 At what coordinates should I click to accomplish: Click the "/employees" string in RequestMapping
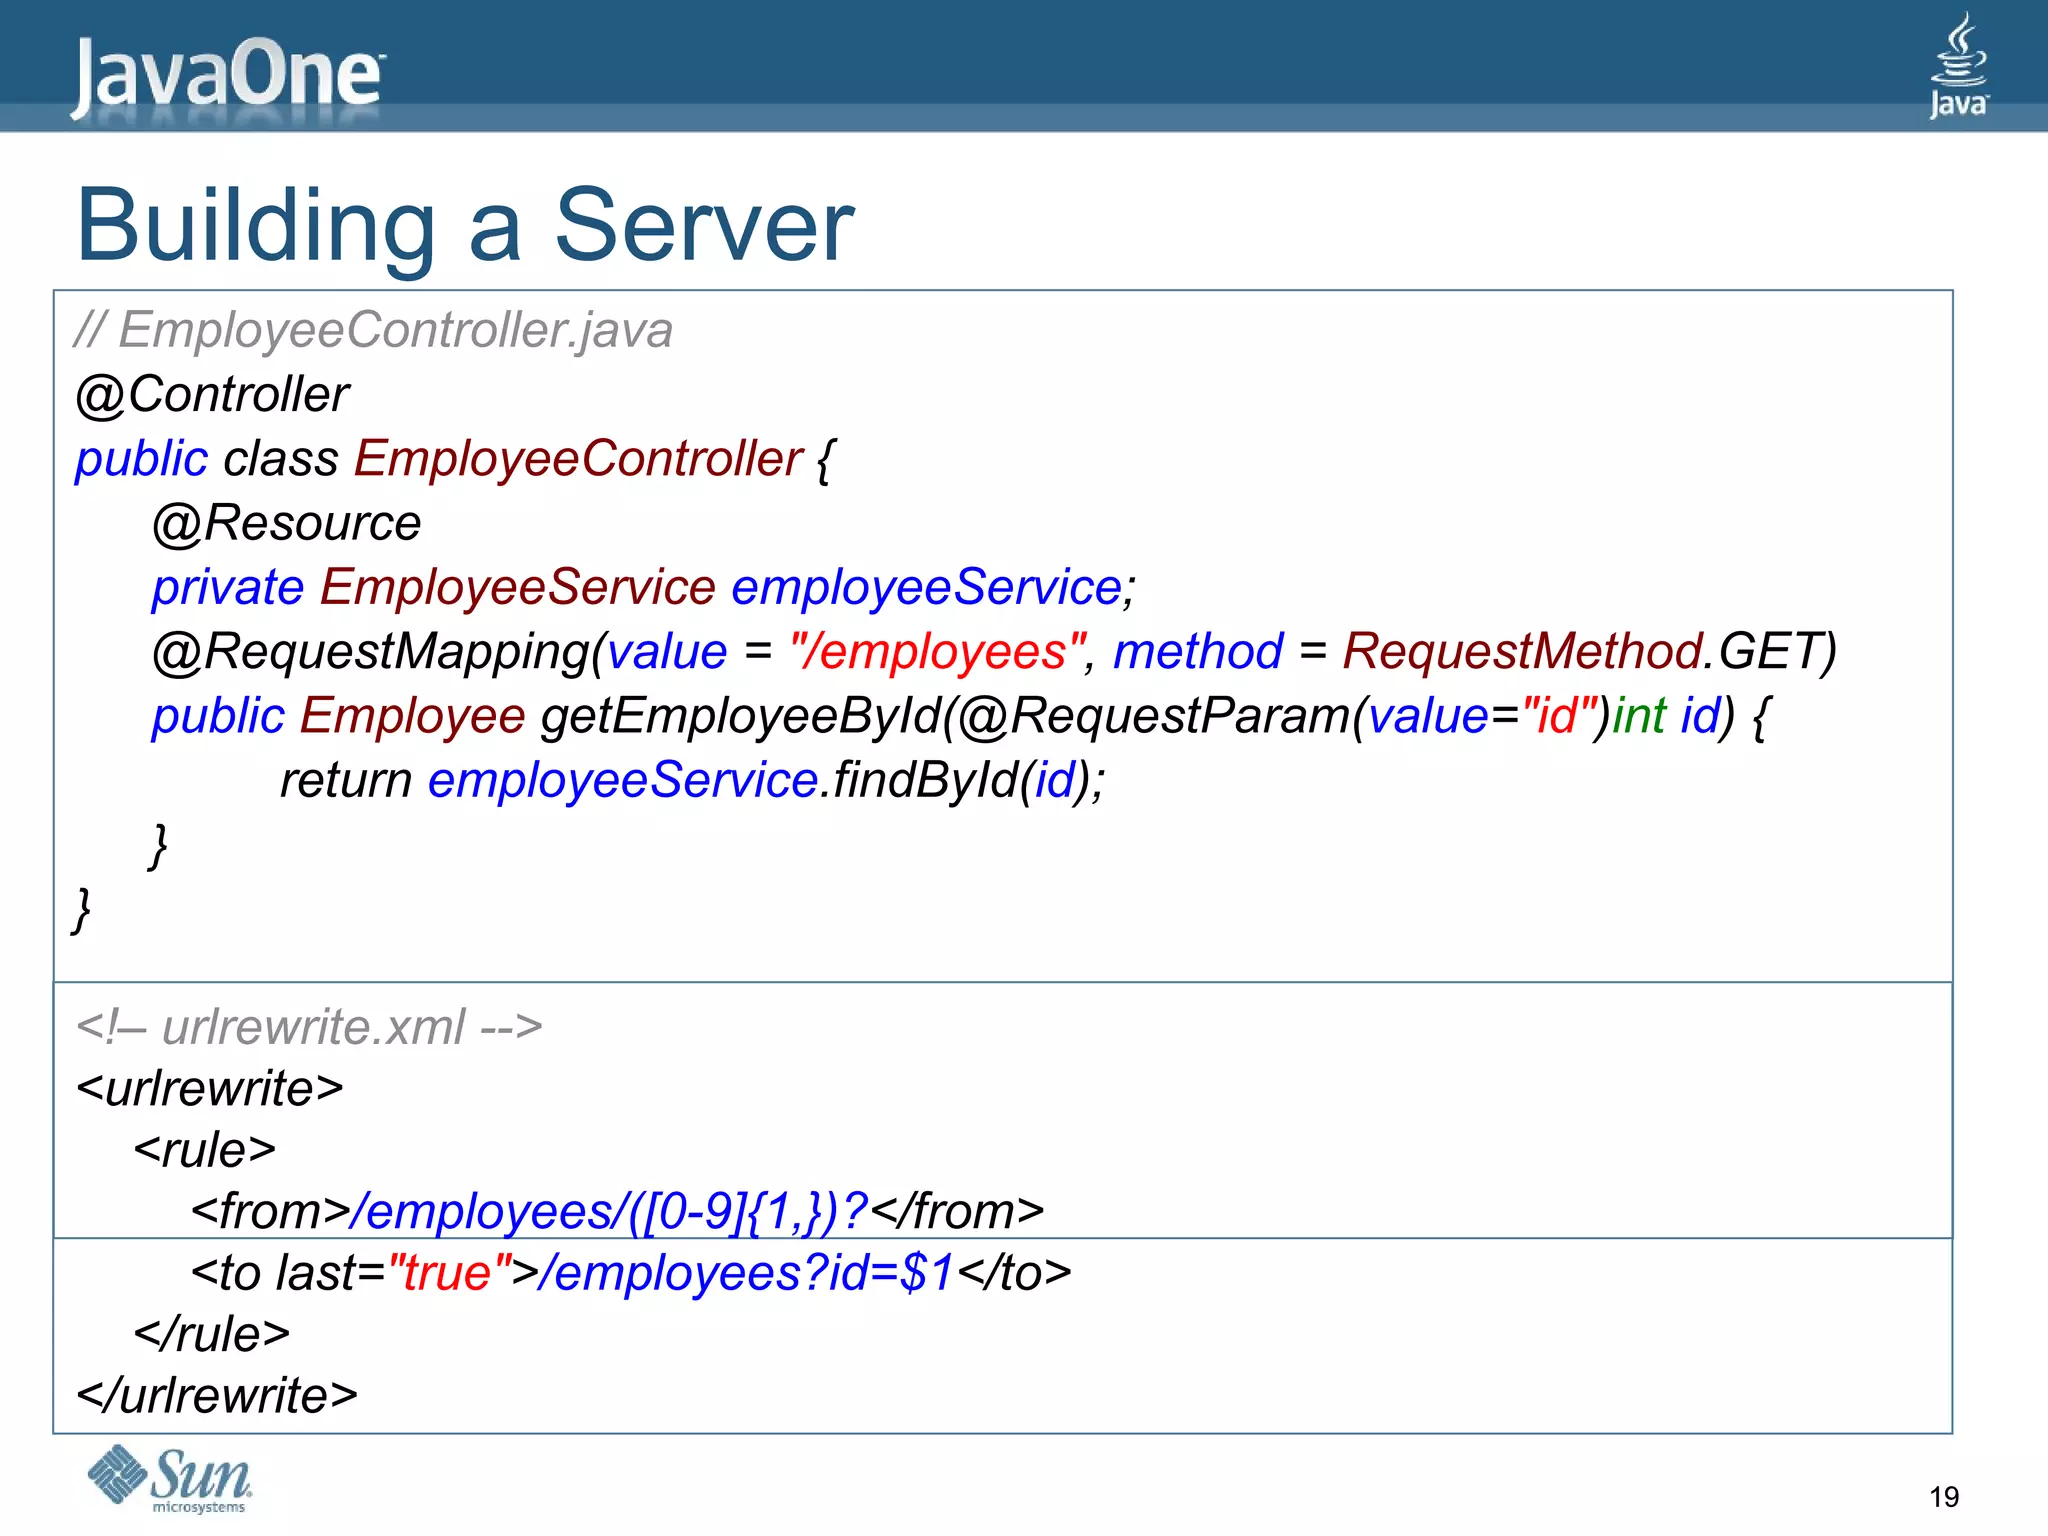(937, 652)
